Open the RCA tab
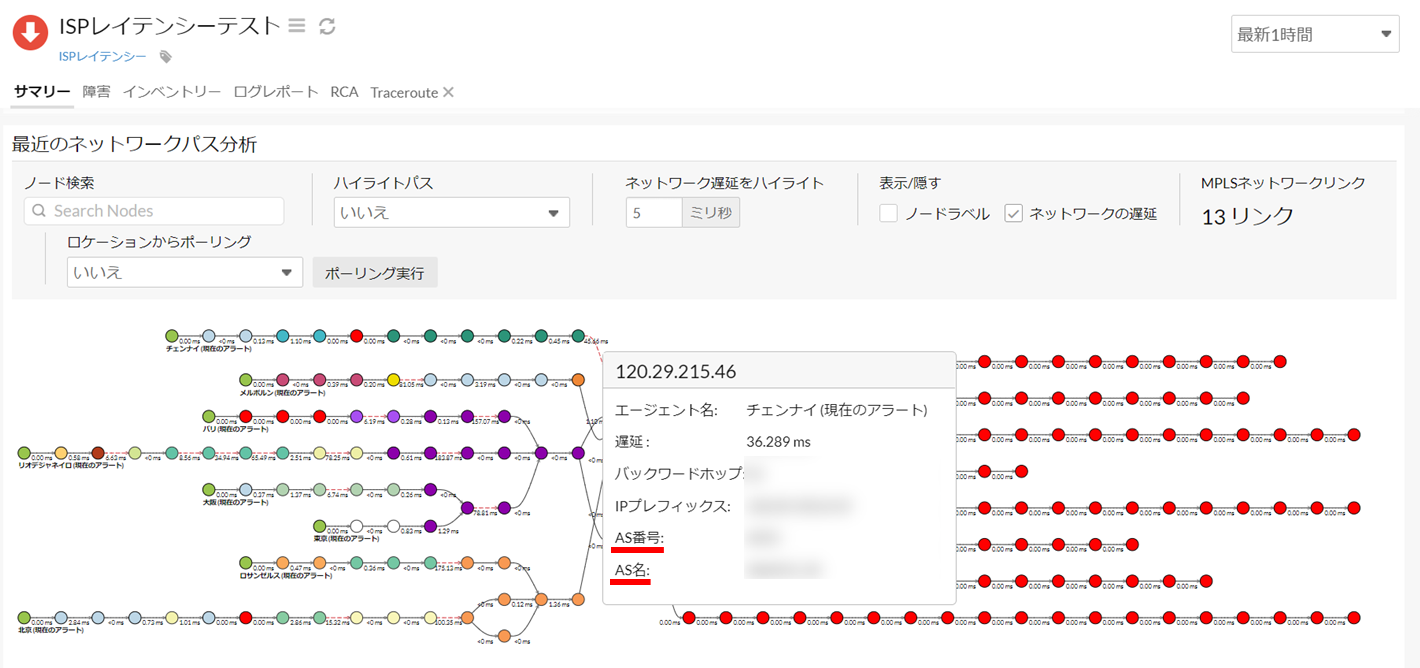The width and height of the screenshot is (1420, 668). coord(344,92)
